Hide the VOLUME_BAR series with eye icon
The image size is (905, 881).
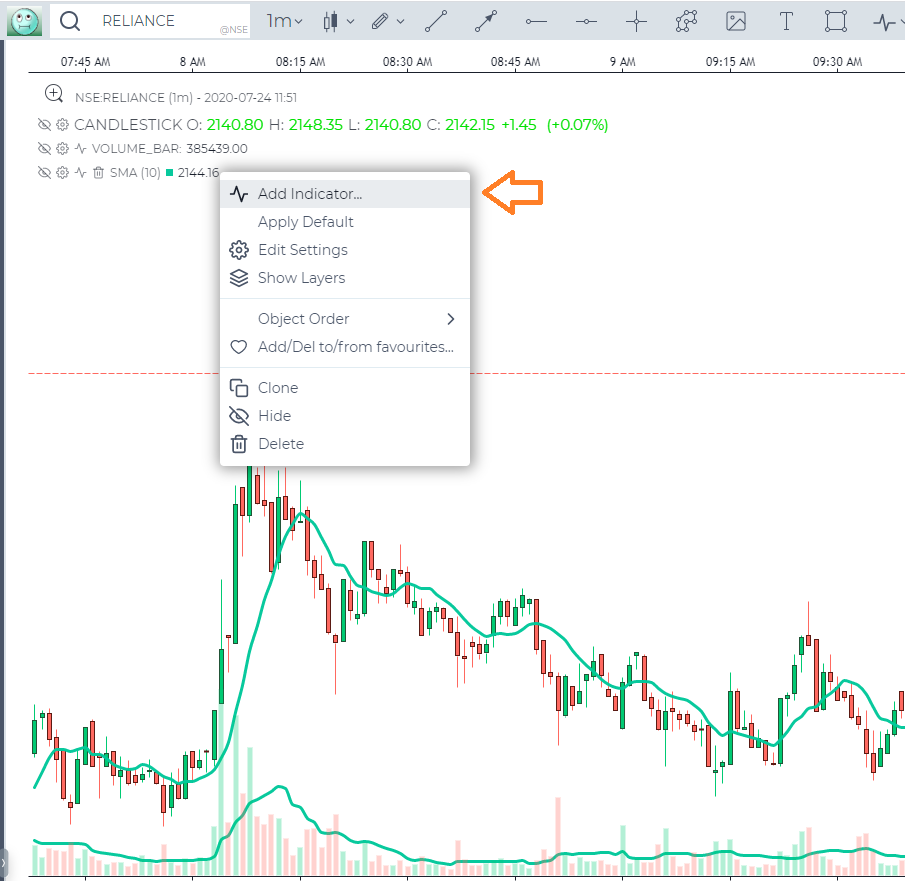tap(44, 149)
